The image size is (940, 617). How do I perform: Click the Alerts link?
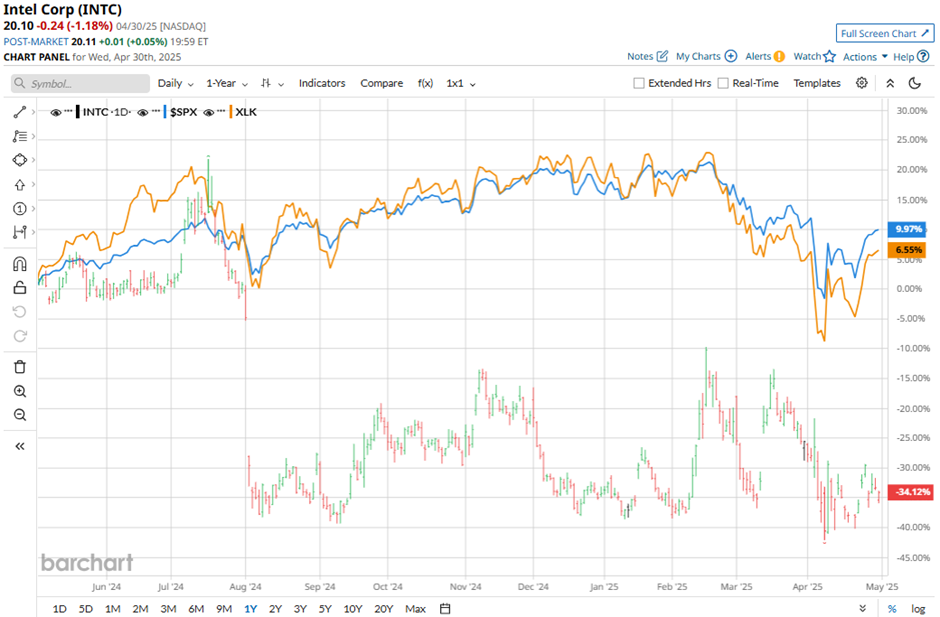[758, 56]
